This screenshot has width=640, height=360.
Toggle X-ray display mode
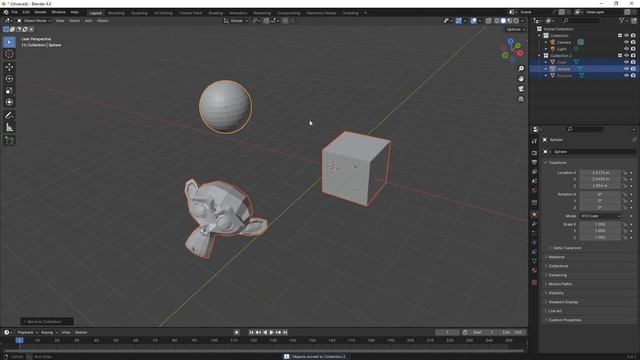[x=489, y=20]
